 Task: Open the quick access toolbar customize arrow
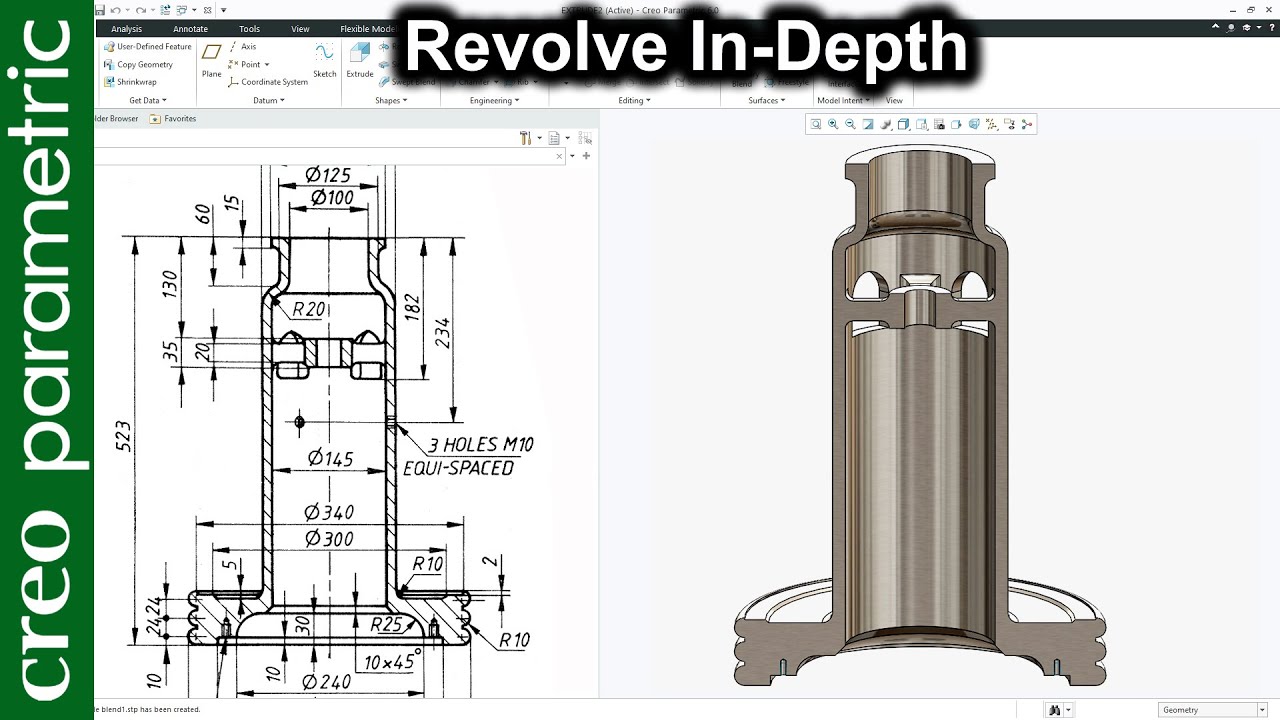pyautogui.click(x=223, y=10)
